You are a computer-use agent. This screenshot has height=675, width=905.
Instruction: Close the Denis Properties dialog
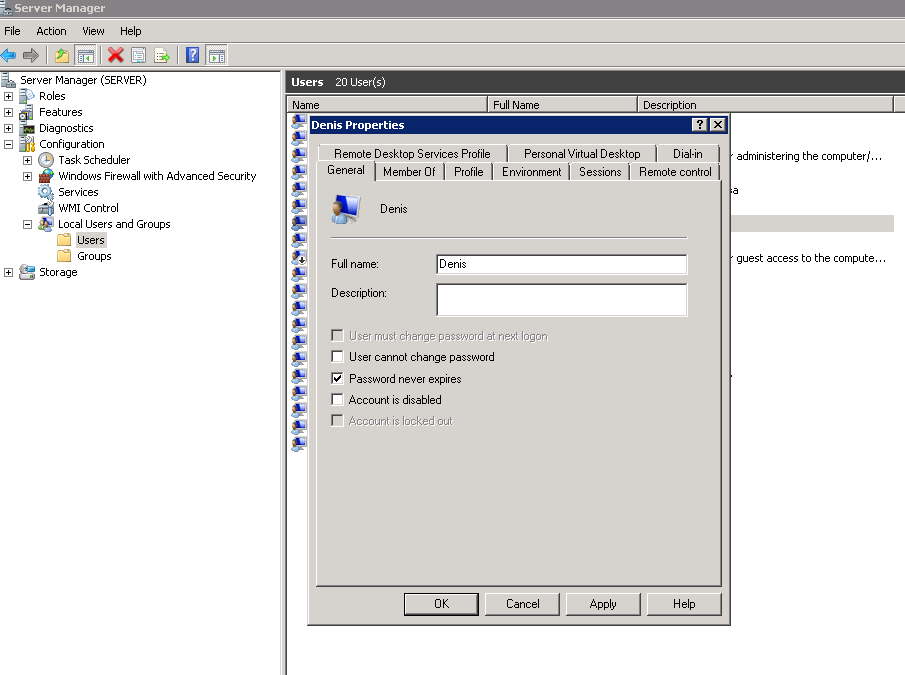pos(717,125)
